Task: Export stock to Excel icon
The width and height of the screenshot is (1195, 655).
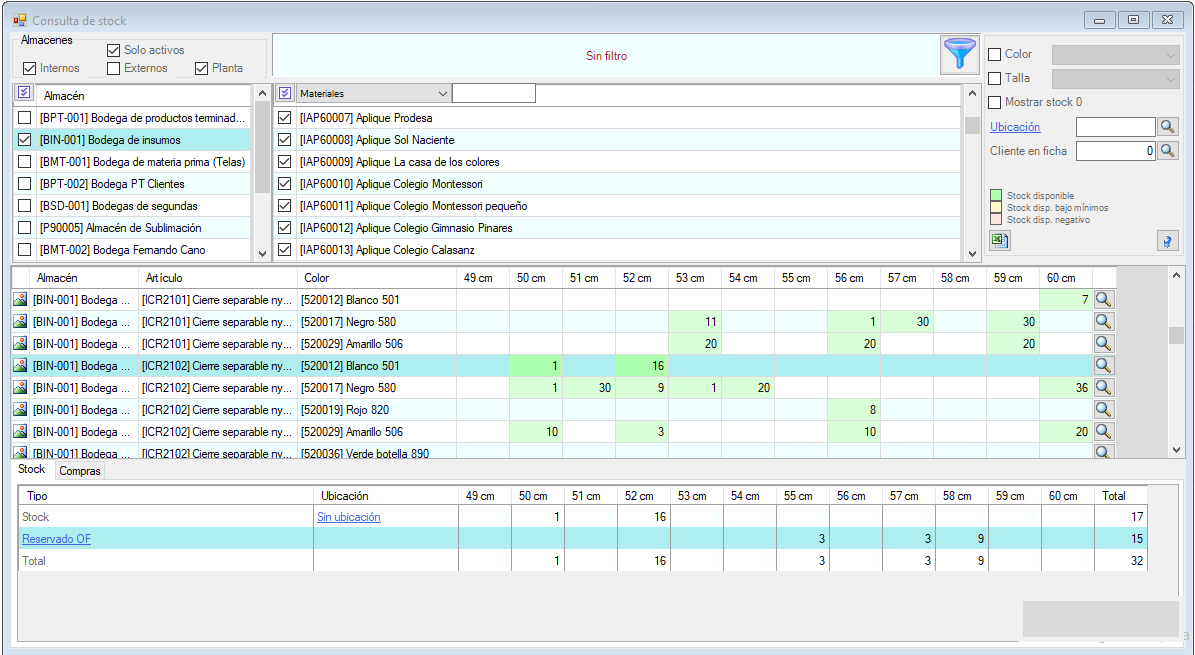Action: [x=999, y=240]
